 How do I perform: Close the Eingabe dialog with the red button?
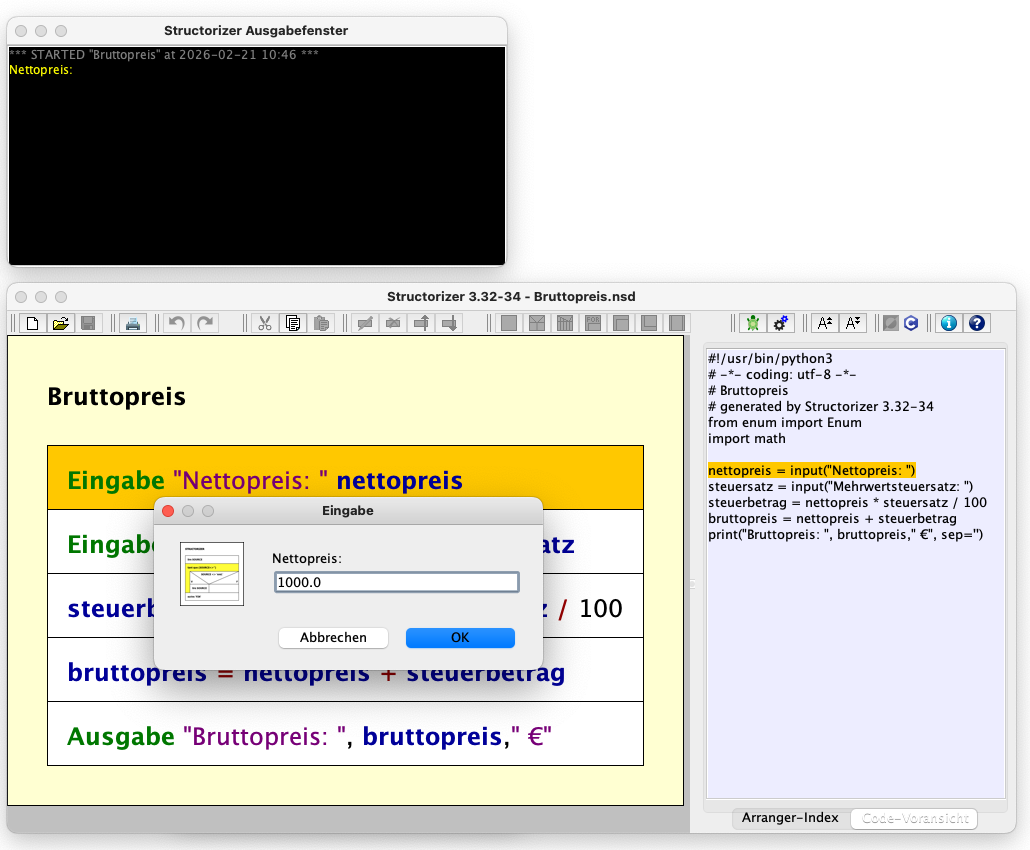pyautogui.click(x=168, y=511)
